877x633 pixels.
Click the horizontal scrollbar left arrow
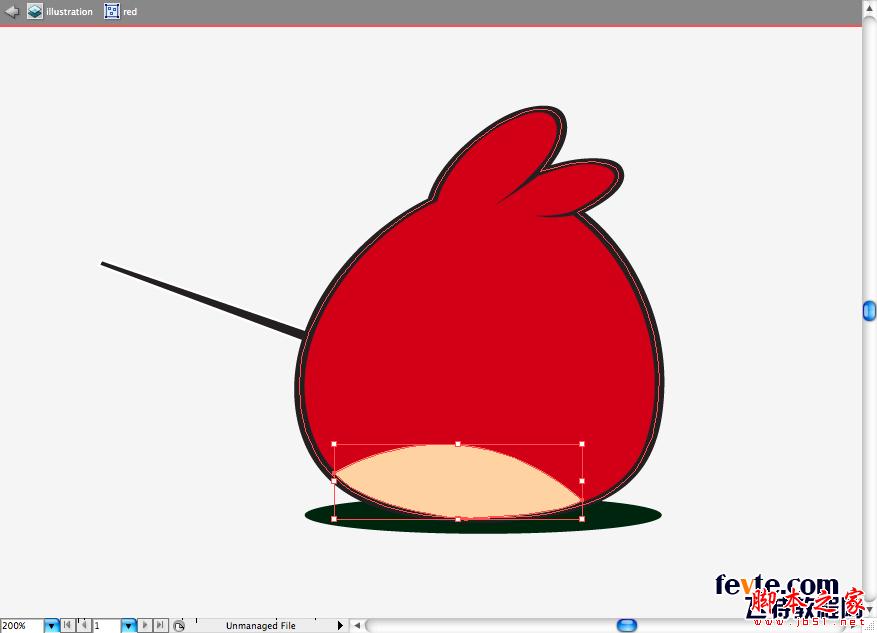(357, 626)
